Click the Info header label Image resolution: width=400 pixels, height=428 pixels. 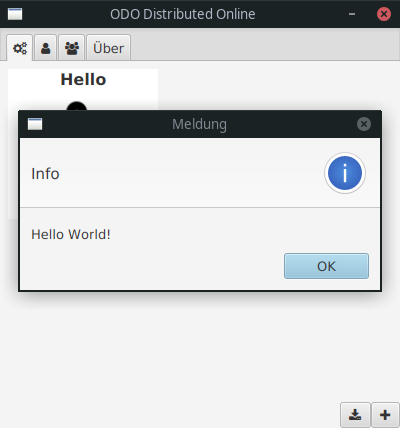pyautogui.click(x=45, y=173)
